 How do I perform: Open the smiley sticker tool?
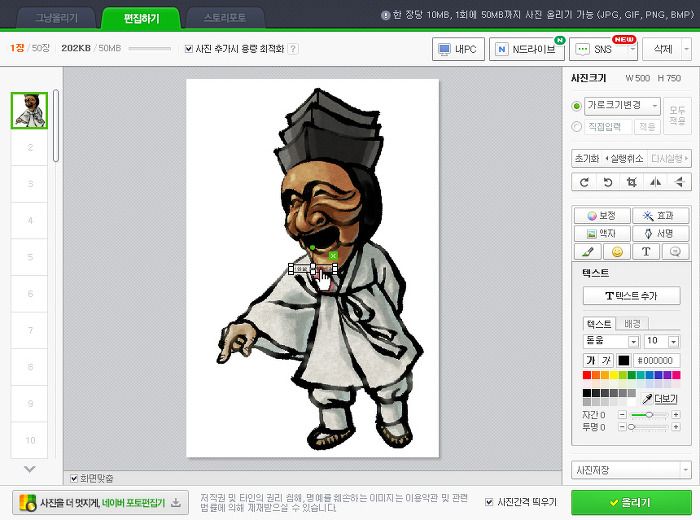click(617, 252)
